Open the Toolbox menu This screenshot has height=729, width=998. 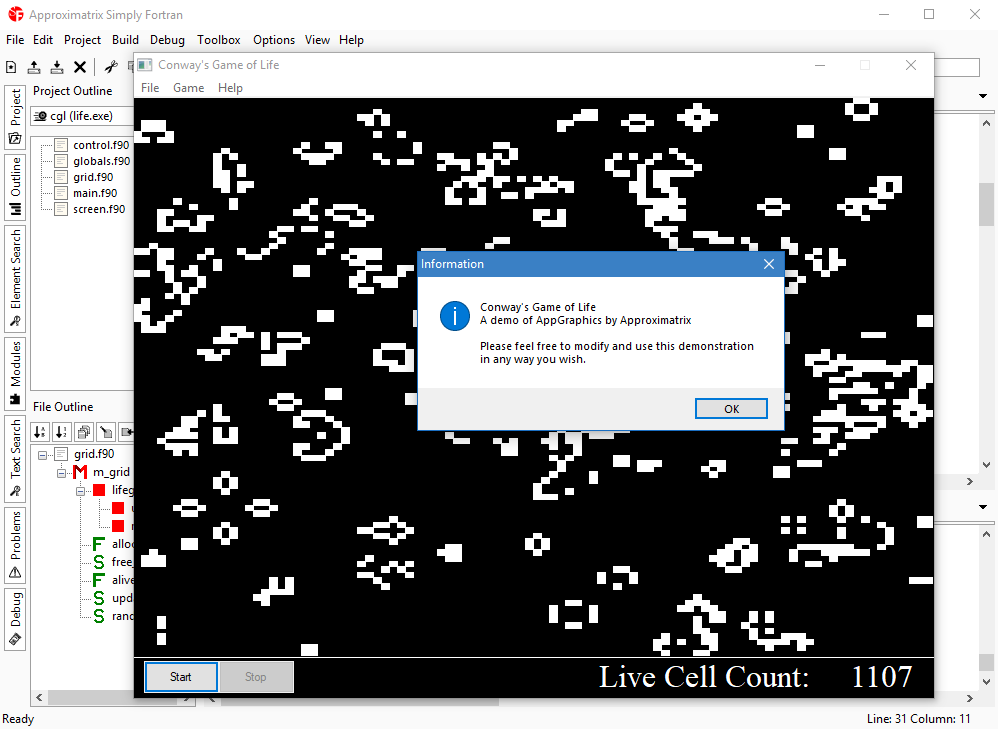pyautogui.click(x=218, y=39)
